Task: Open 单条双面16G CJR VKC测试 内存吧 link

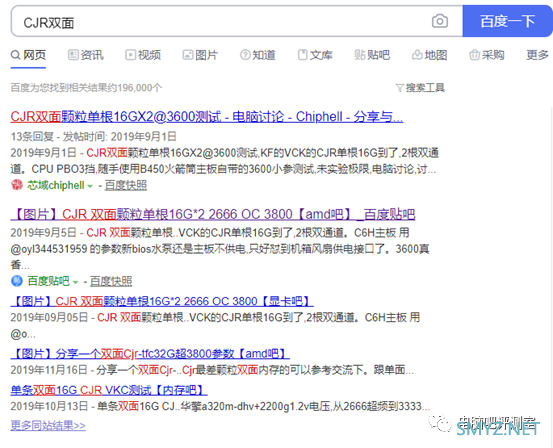Action: pos(109,390)
